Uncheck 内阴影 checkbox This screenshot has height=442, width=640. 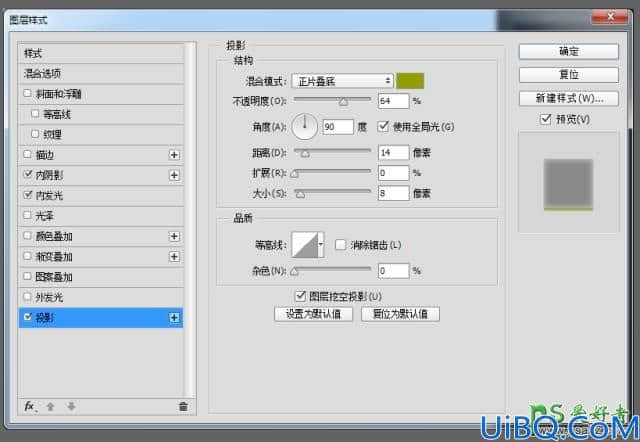point(27,175)
